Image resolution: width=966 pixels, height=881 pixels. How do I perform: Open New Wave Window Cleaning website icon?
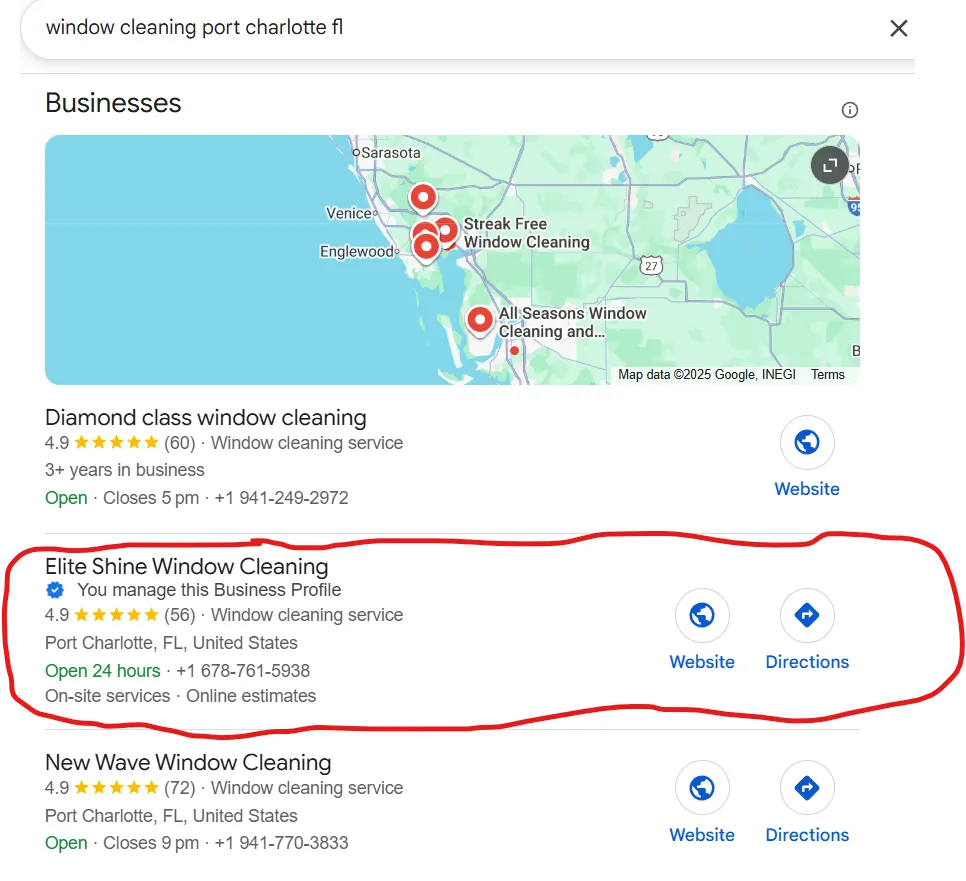click(x=702, y=788)
